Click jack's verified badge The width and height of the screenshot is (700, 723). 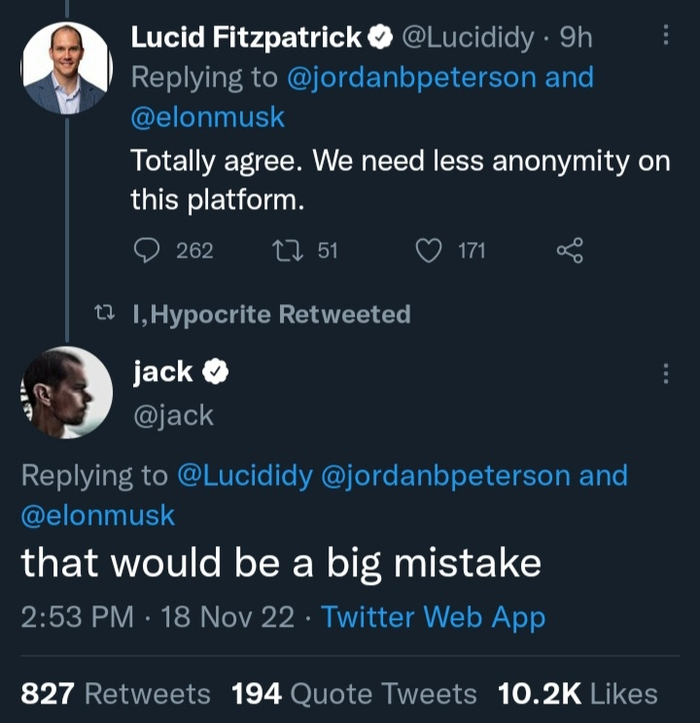(x=216, y=373)
